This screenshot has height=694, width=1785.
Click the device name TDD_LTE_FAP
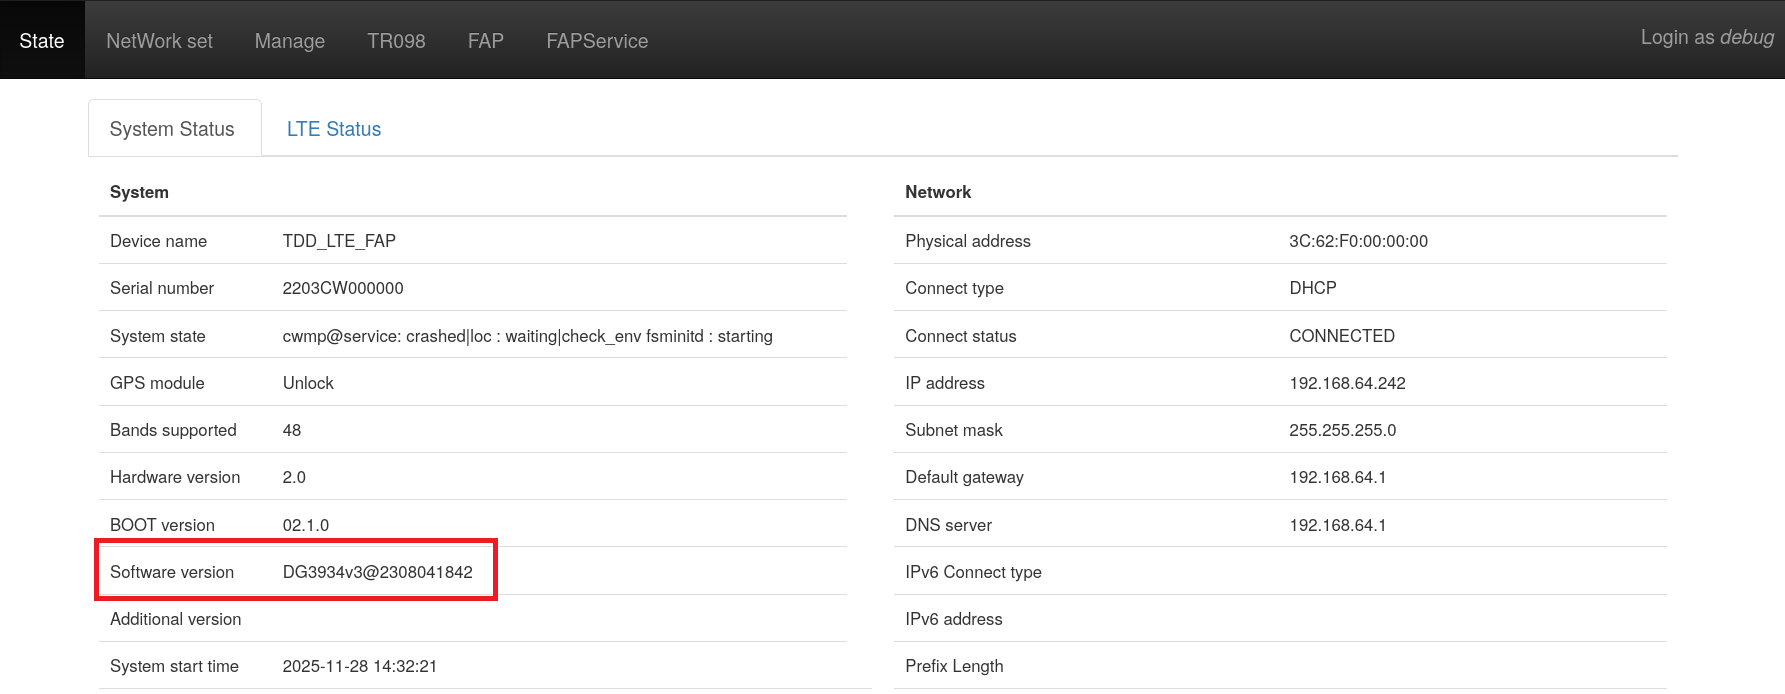click(339, 241)
